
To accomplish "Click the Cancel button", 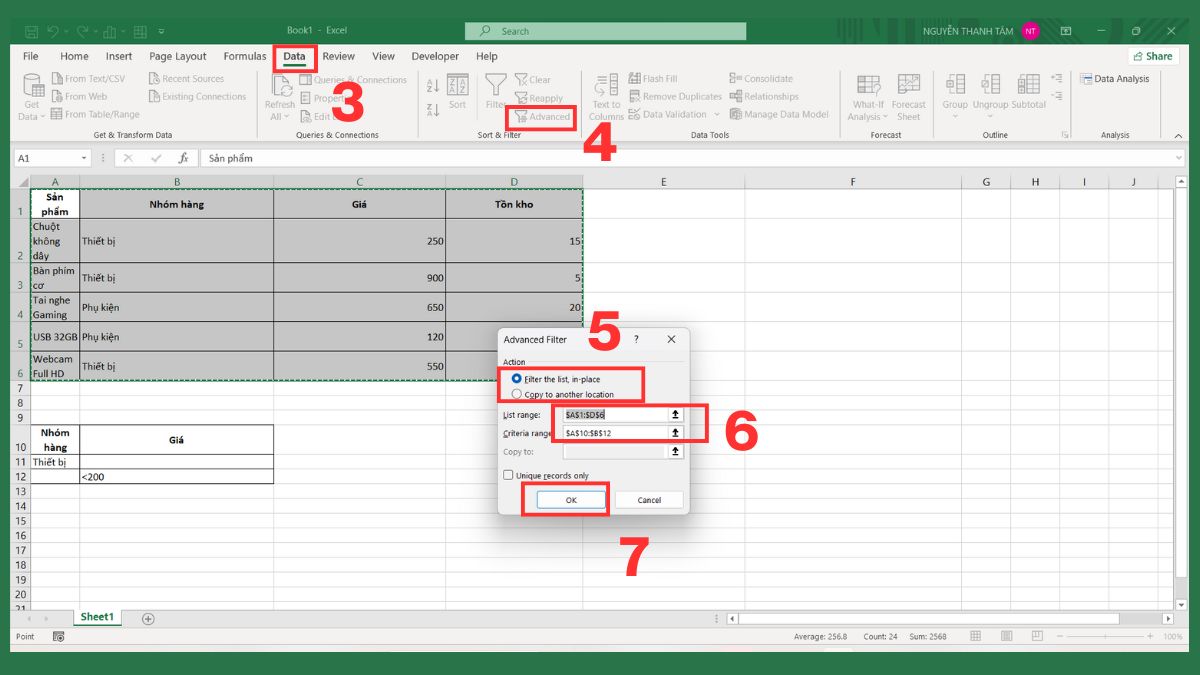I will (649, 499).
